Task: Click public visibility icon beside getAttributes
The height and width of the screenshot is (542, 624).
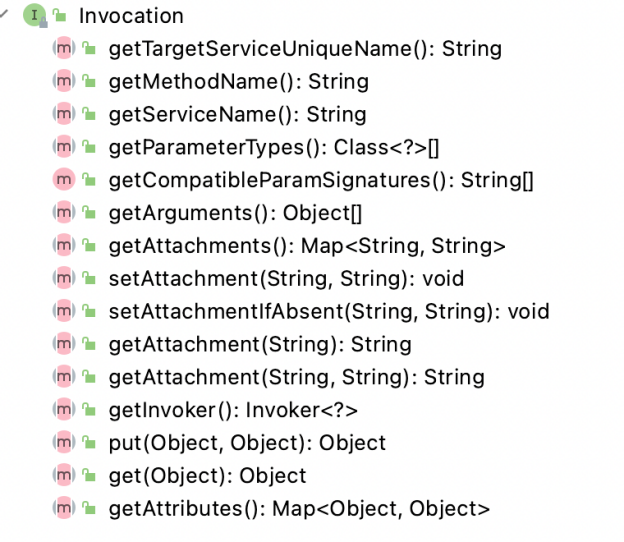Action: [x=89, y=508]
